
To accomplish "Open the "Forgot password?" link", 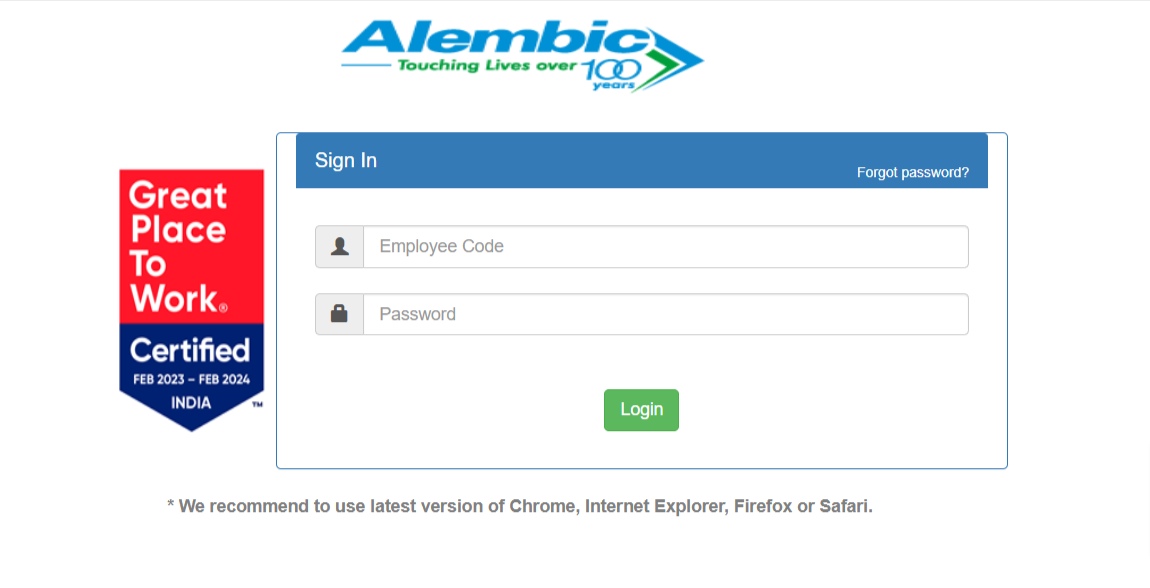I will [x=912, y=172].
